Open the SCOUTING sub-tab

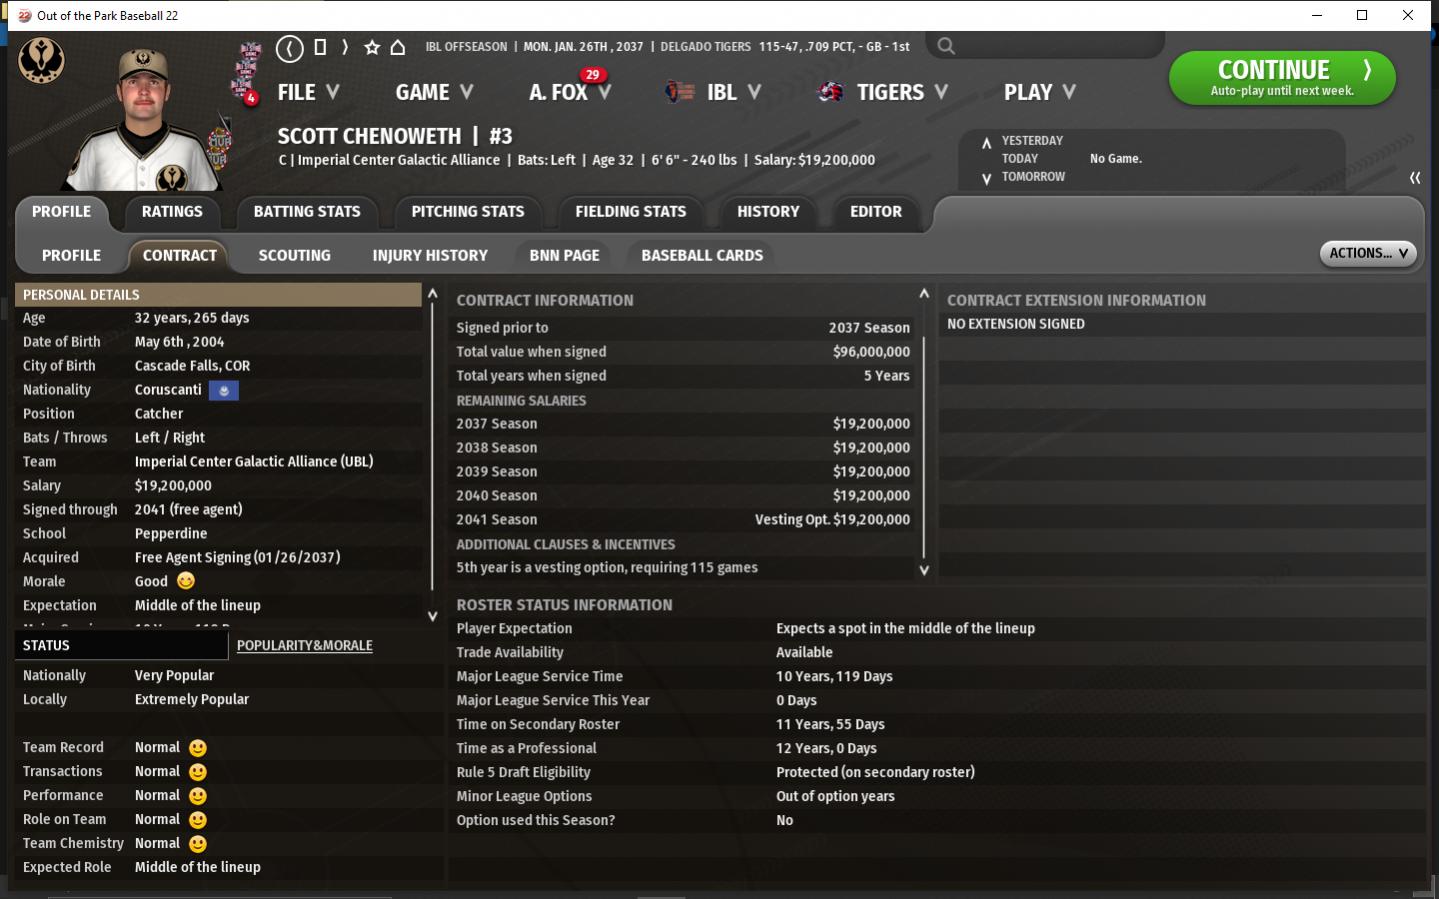click(x=294, y=256)
